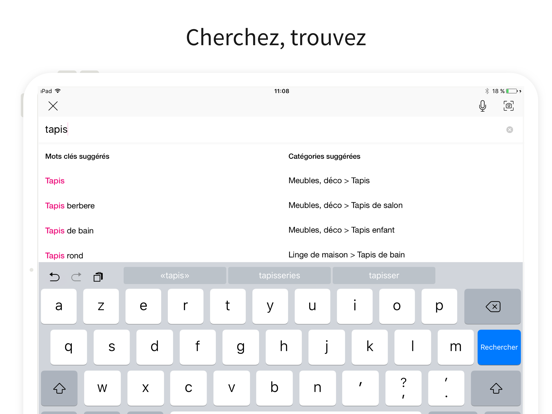The height and width of the screenshot is (414, 552).
Task: Tap the blue Rechercher key
Action: (x=499, y=347)
